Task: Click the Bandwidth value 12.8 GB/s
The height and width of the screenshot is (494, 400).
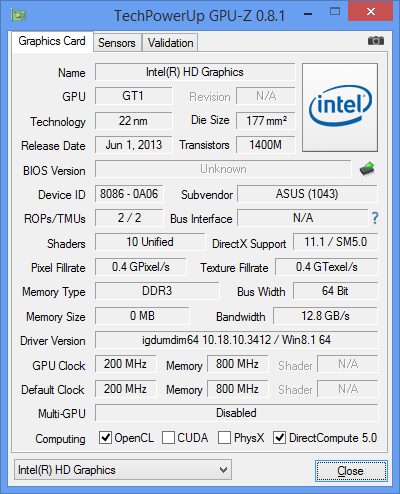Action: 325,315
